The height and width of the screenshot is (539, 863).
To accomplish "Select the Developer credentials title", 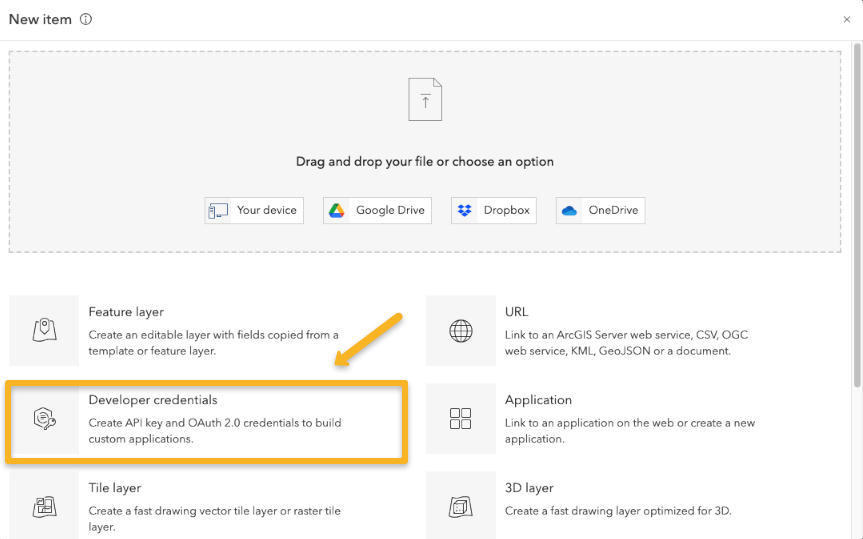I will [x=153, y=400].
